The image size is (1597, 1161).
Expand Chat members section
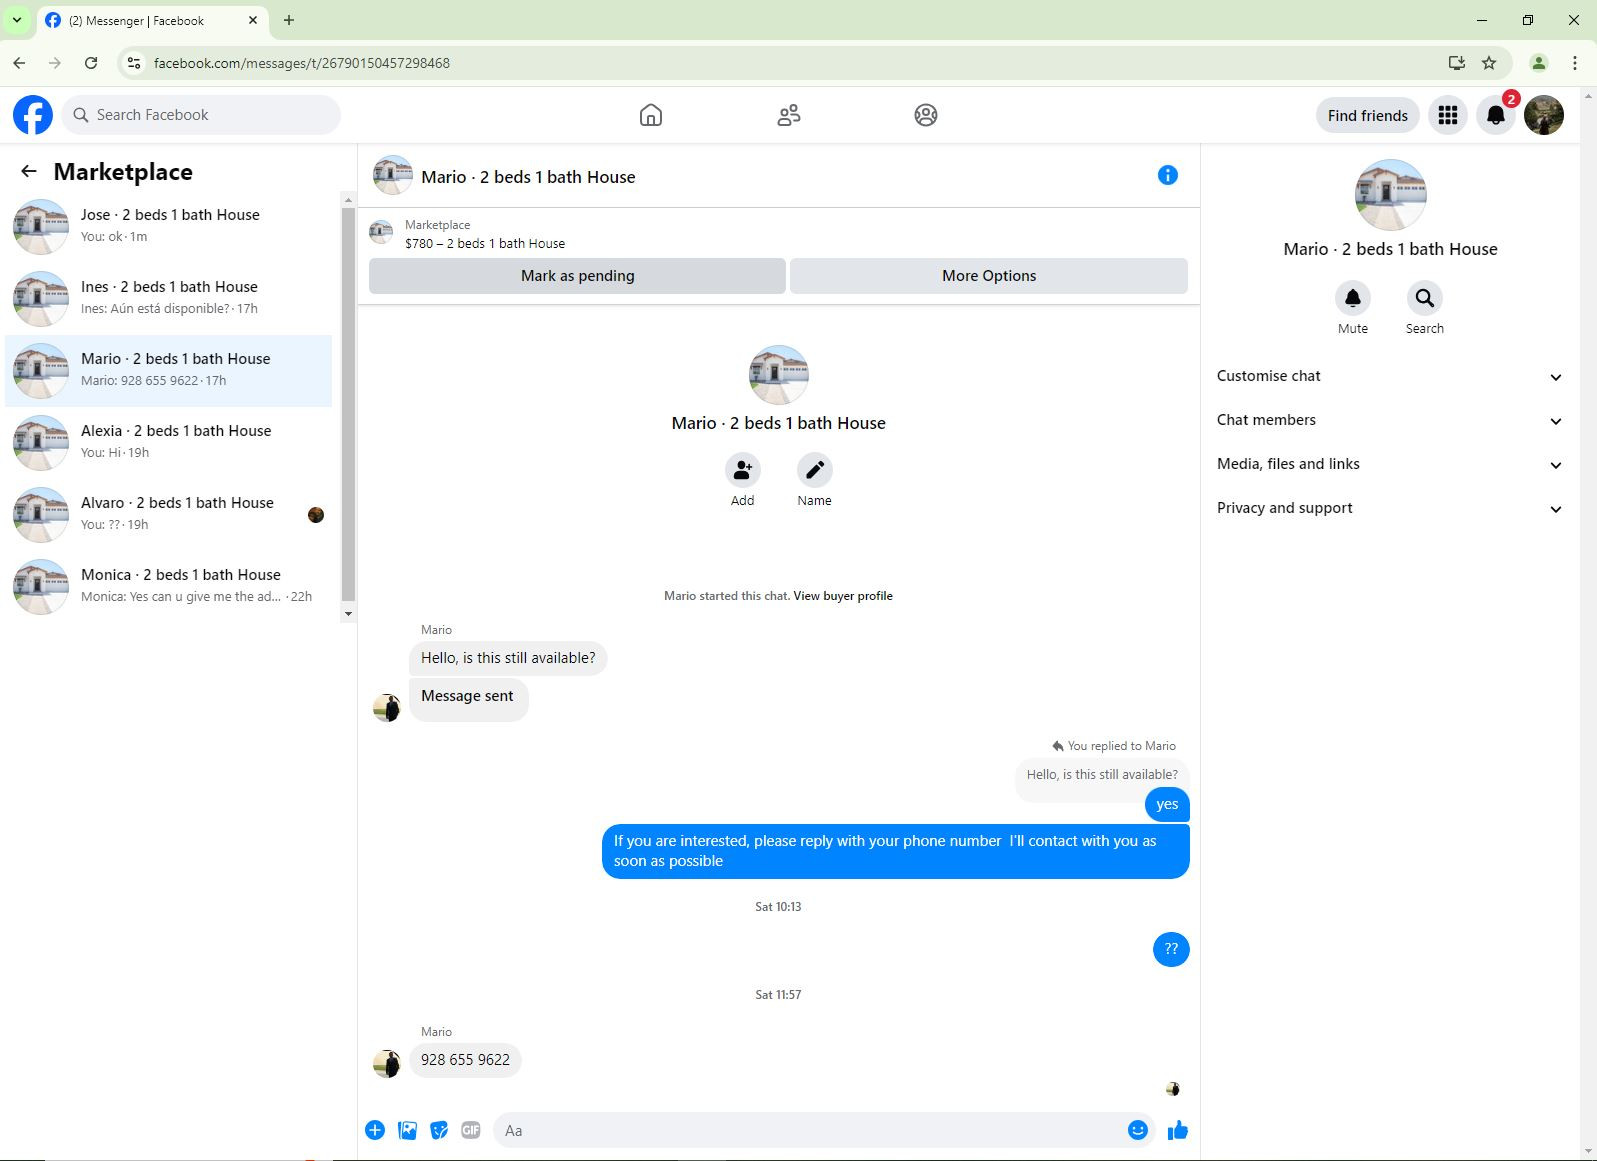[1389, 420]
